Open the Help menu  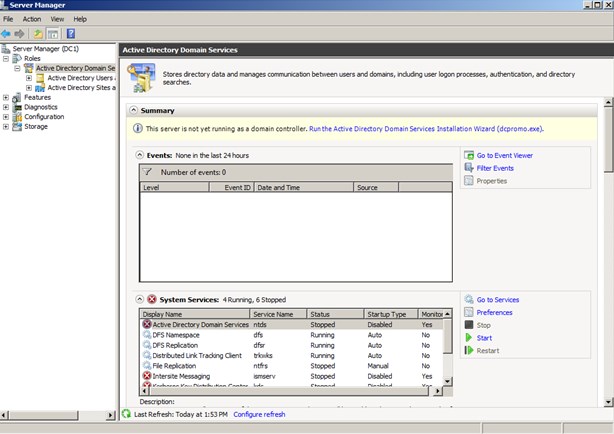(80, 19)
